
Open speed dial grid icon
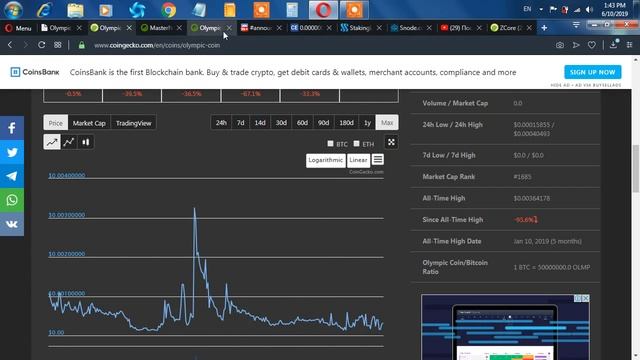pos(58,45)
